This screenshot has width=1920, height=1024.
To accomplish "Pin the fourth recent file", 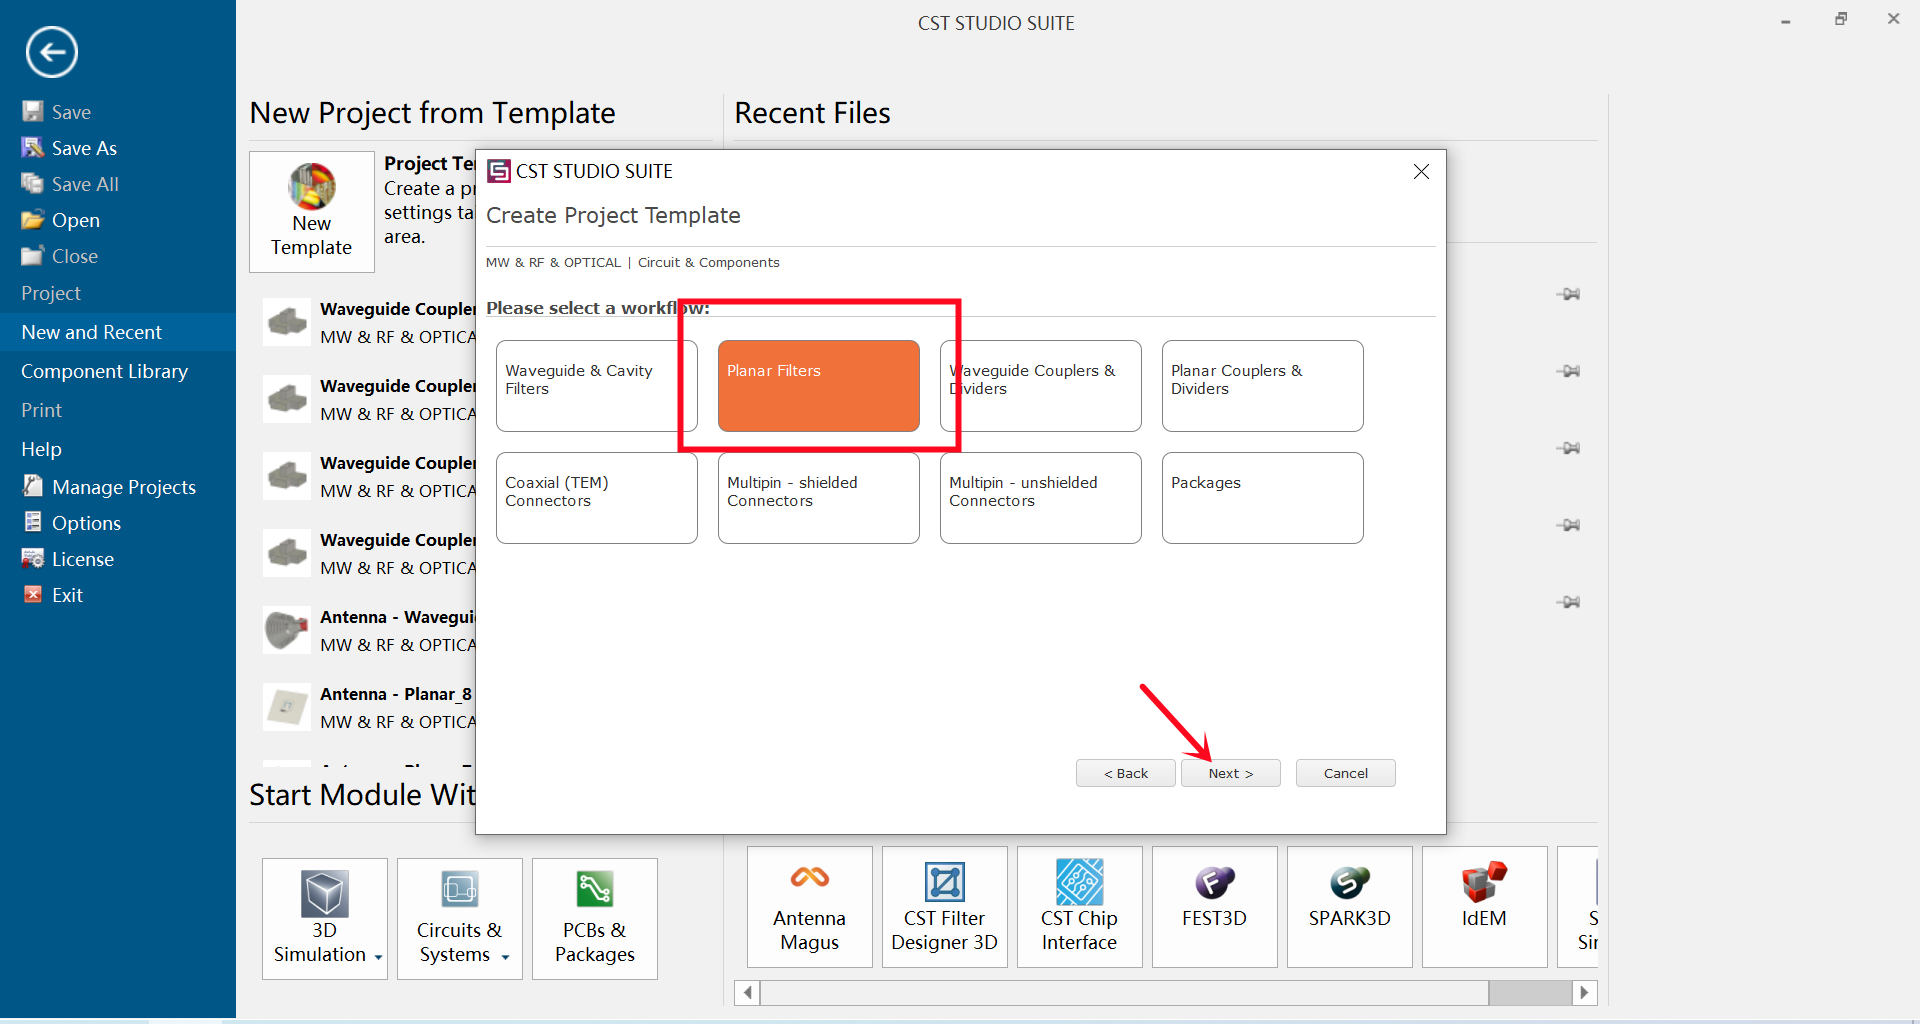I will (x=1568, y=525).
